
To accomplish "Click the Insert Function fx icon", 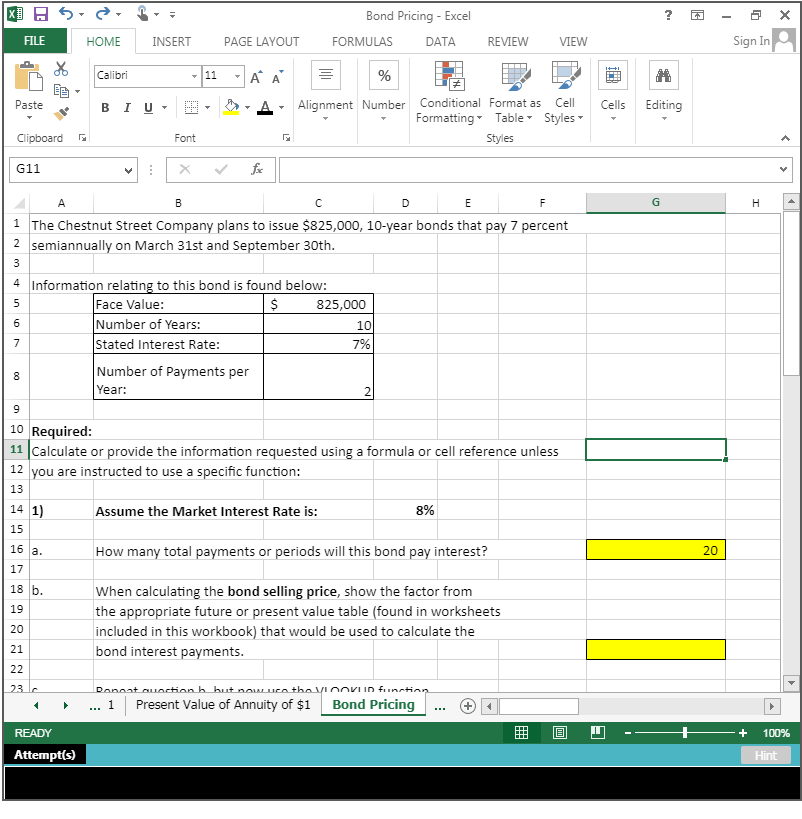I will pos(257,169).
